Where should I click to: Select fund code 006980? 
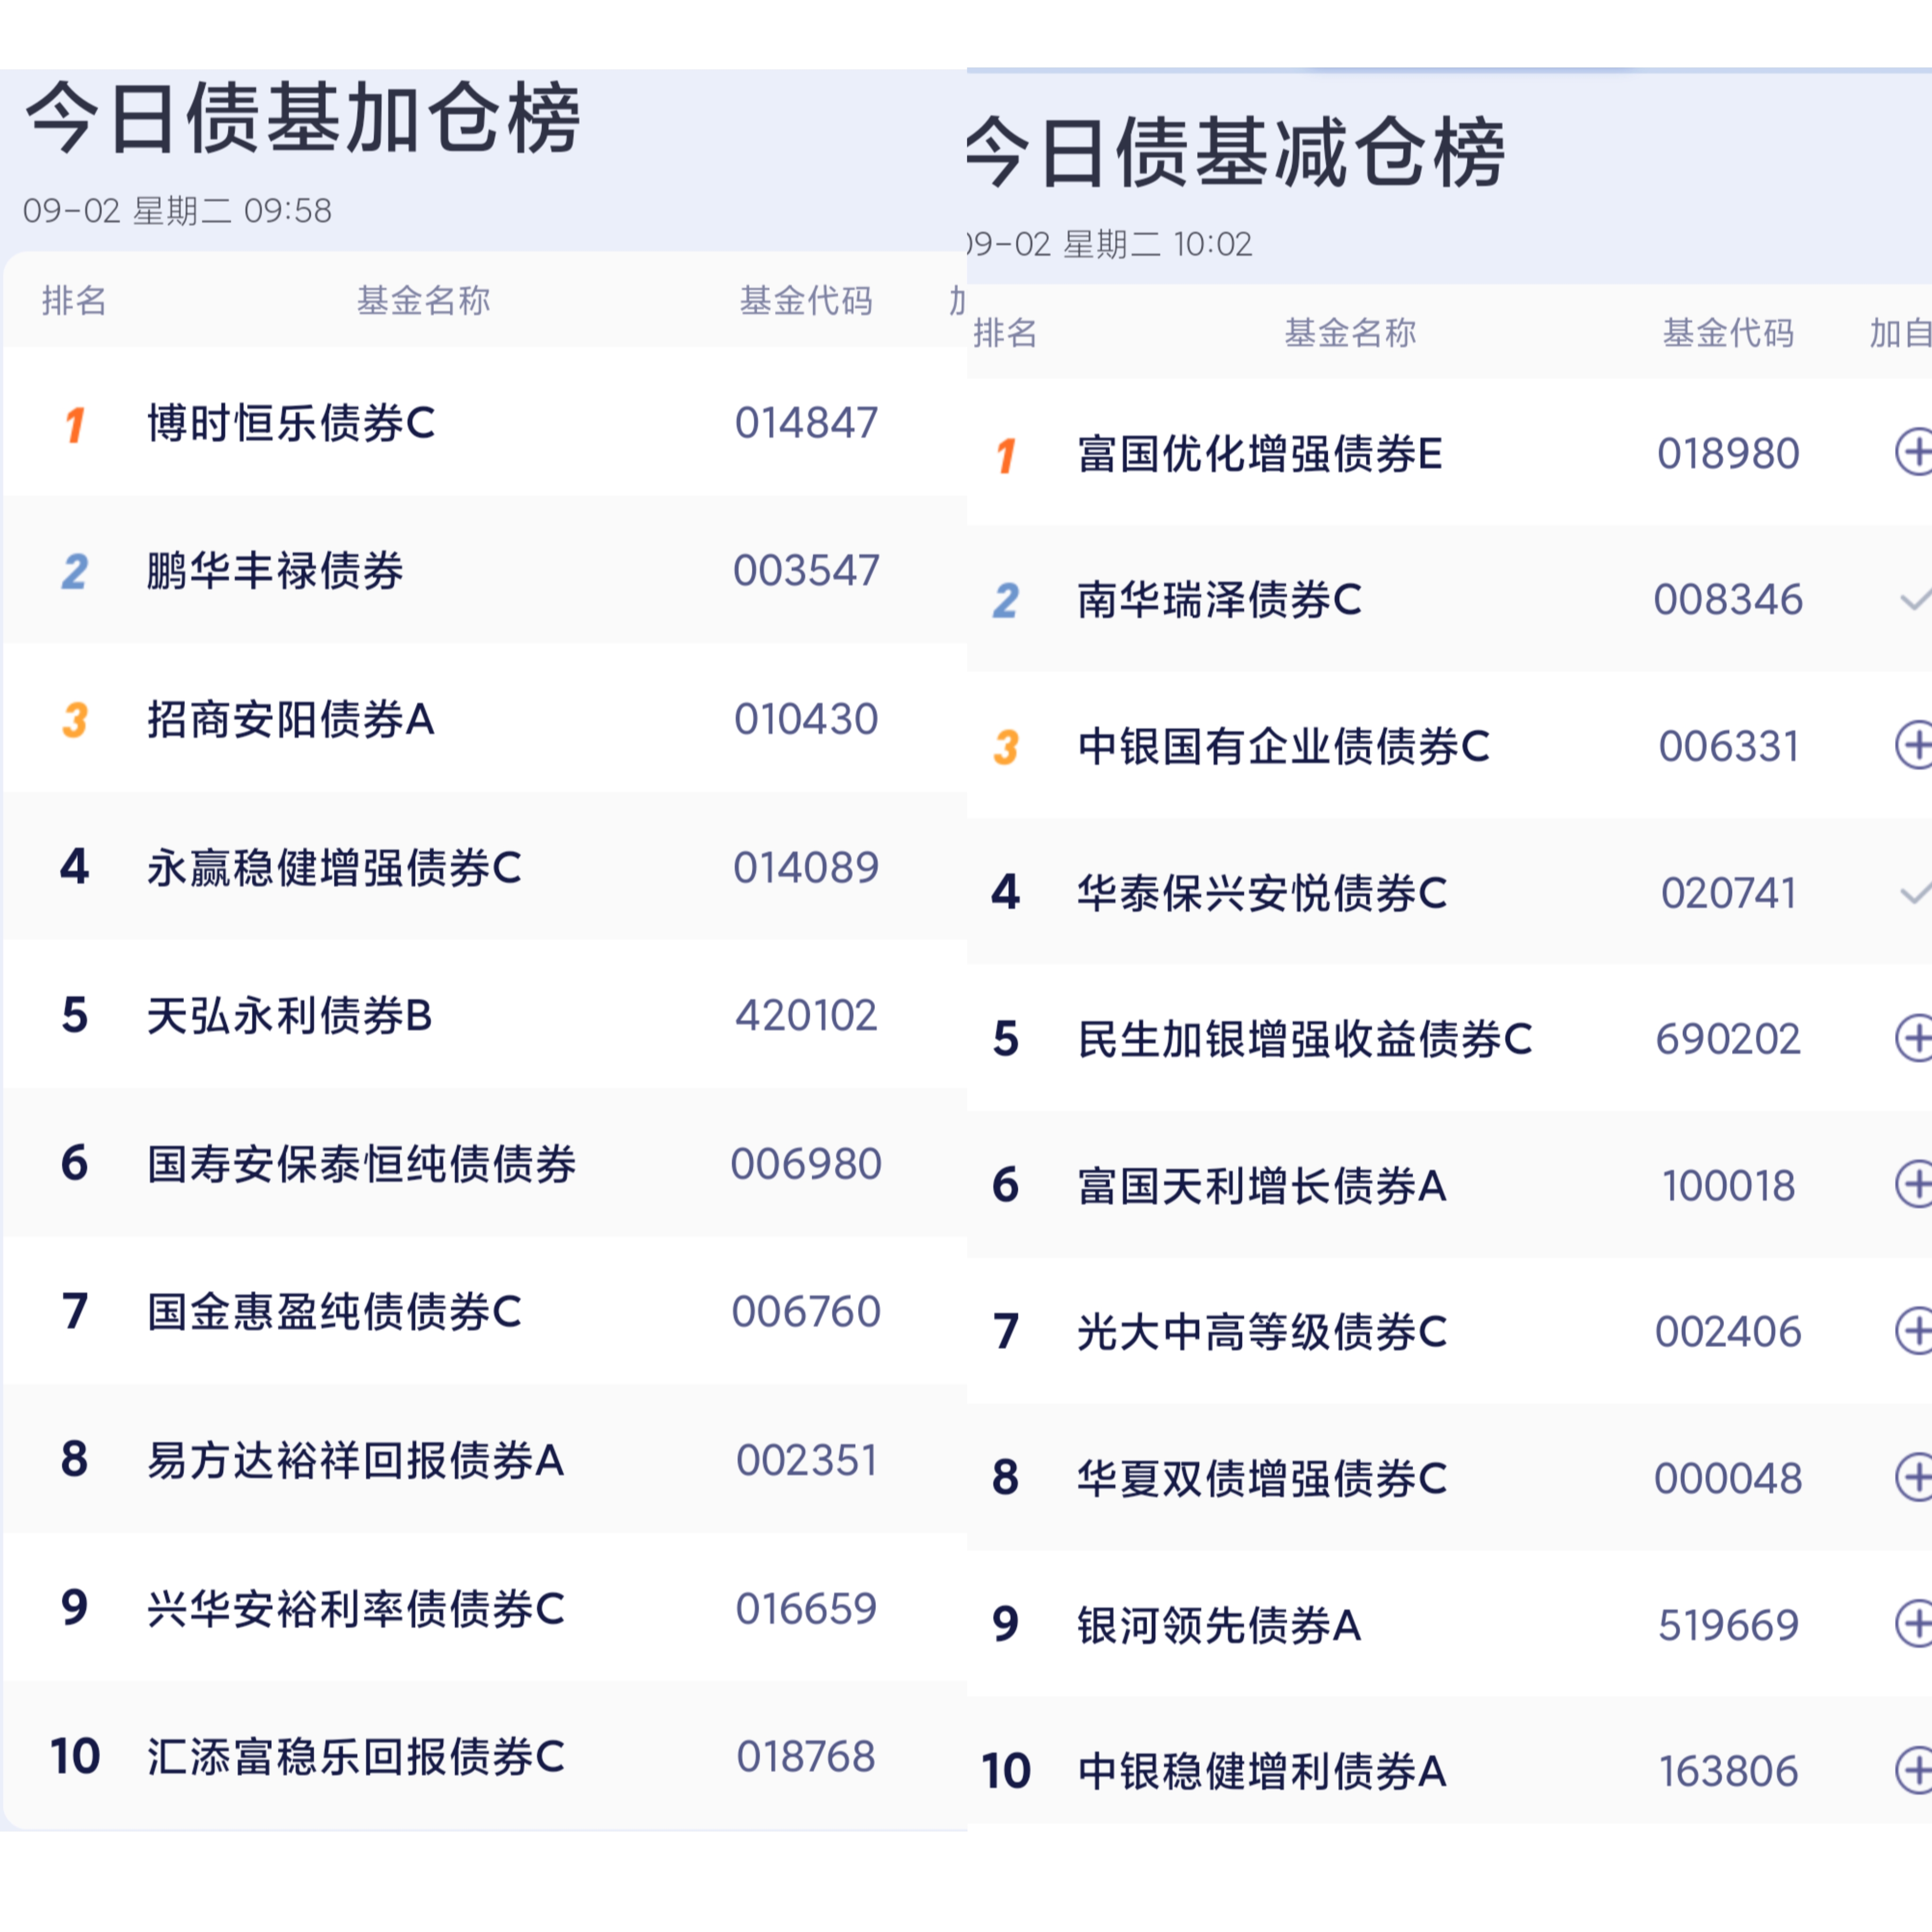[806, 1163]
